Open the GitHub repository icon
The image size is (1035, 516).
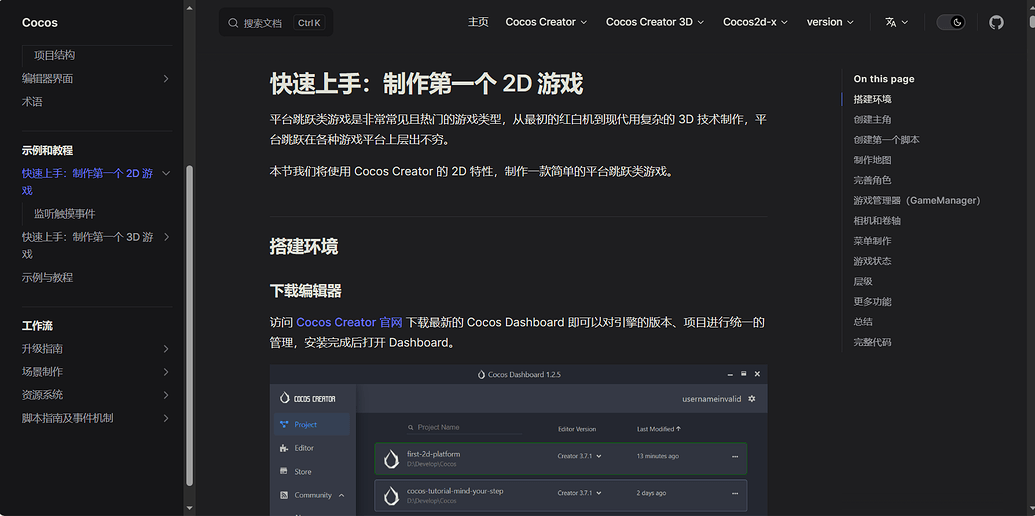tap(996, 22)
